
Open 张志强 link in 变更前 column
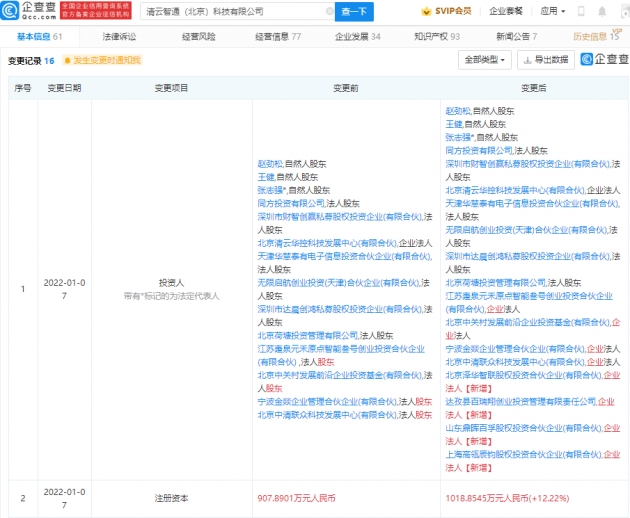click(270, 190)
